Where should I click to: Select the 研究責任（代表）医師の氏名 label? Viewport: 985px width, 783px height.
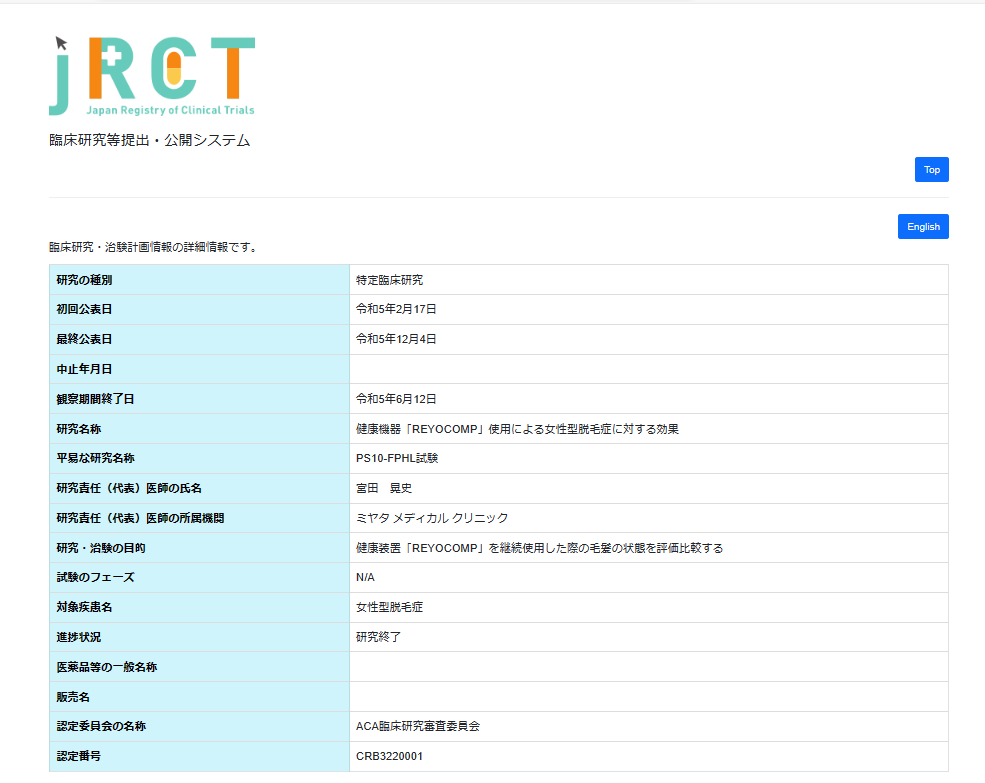(x=129, y=488)
